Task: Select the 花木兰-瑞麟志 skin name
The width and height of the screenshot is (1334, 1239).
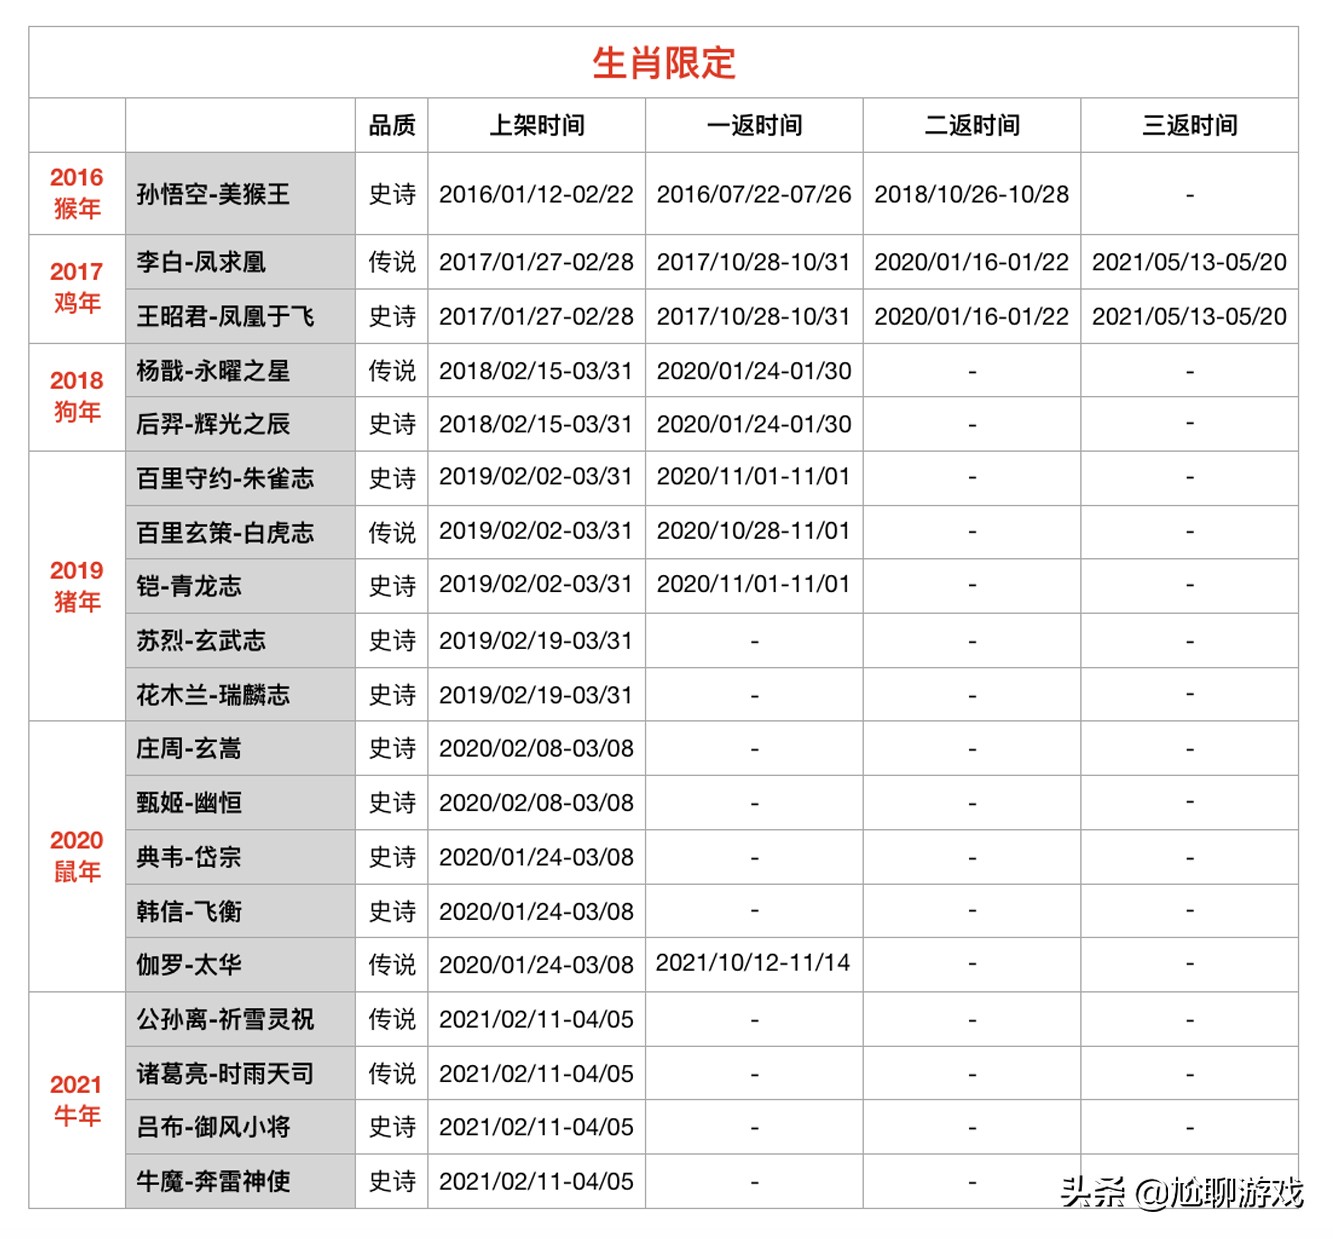Action: [213, 694]
